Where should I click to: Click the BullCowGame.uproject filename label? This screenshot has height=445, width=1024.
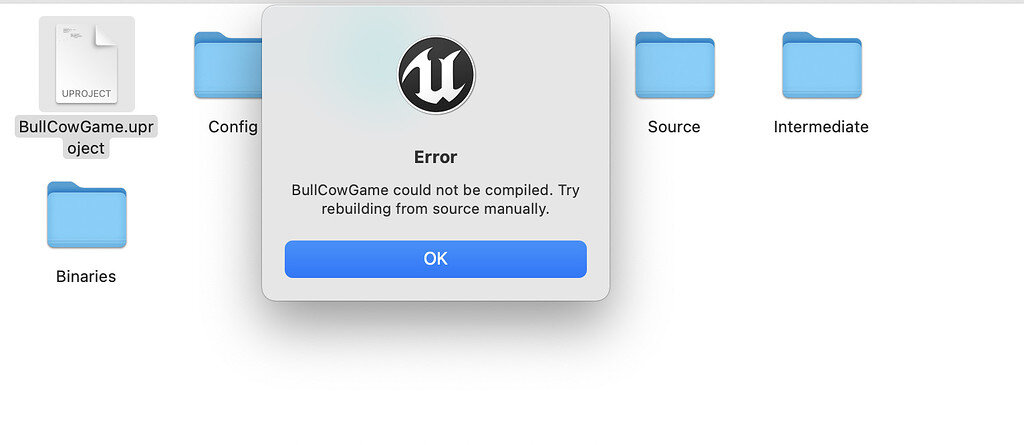pyautogui.click(x=87, y=137)
